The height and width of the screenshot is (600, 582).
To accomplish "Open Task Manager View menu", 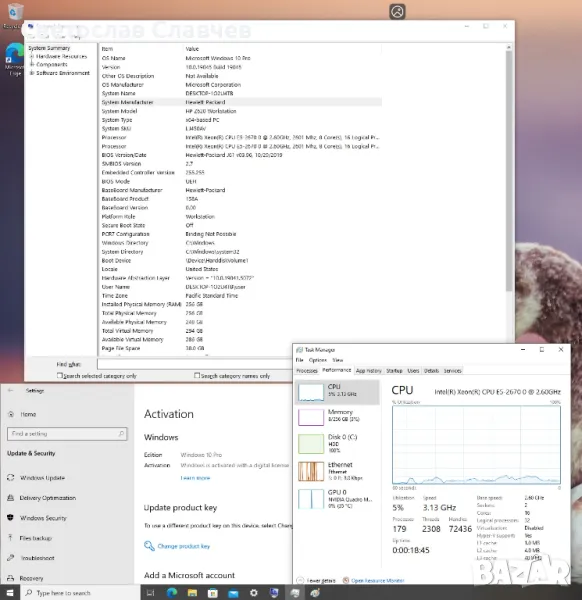I will (x=337, y=360).
